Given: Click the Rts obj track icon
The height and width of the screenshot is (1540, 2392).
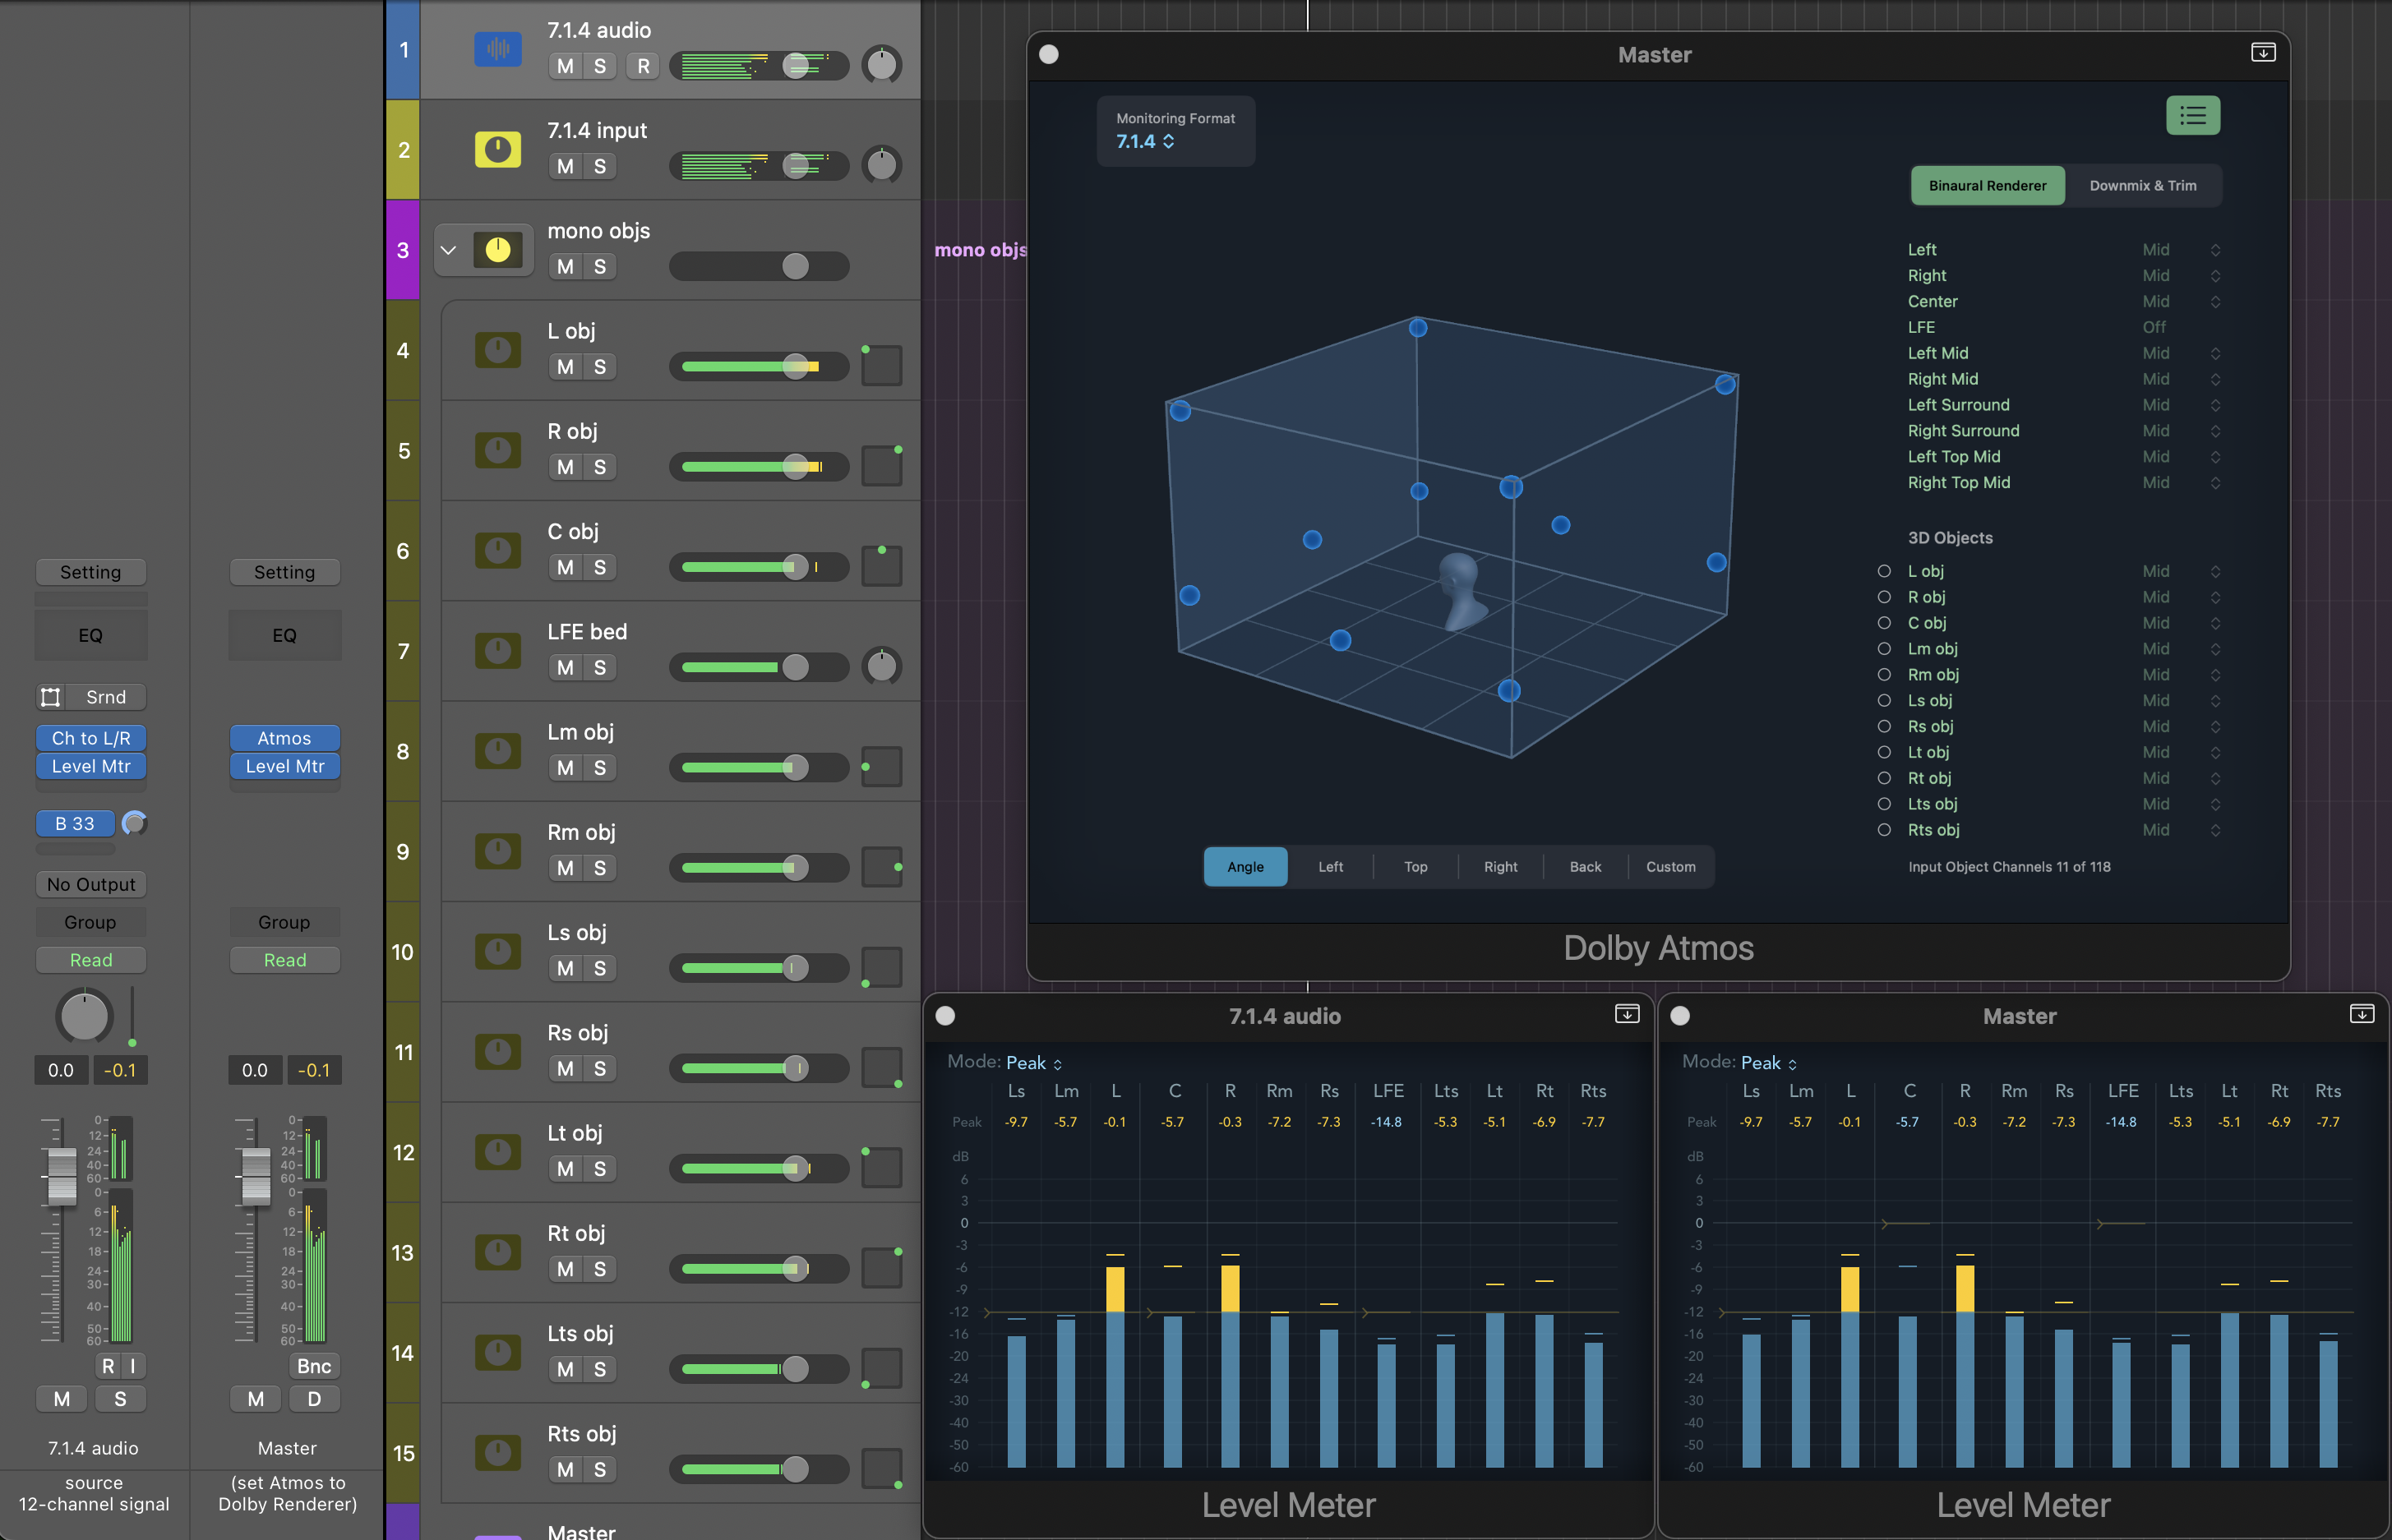Looking at the screenshot, I should point(498,1453).
